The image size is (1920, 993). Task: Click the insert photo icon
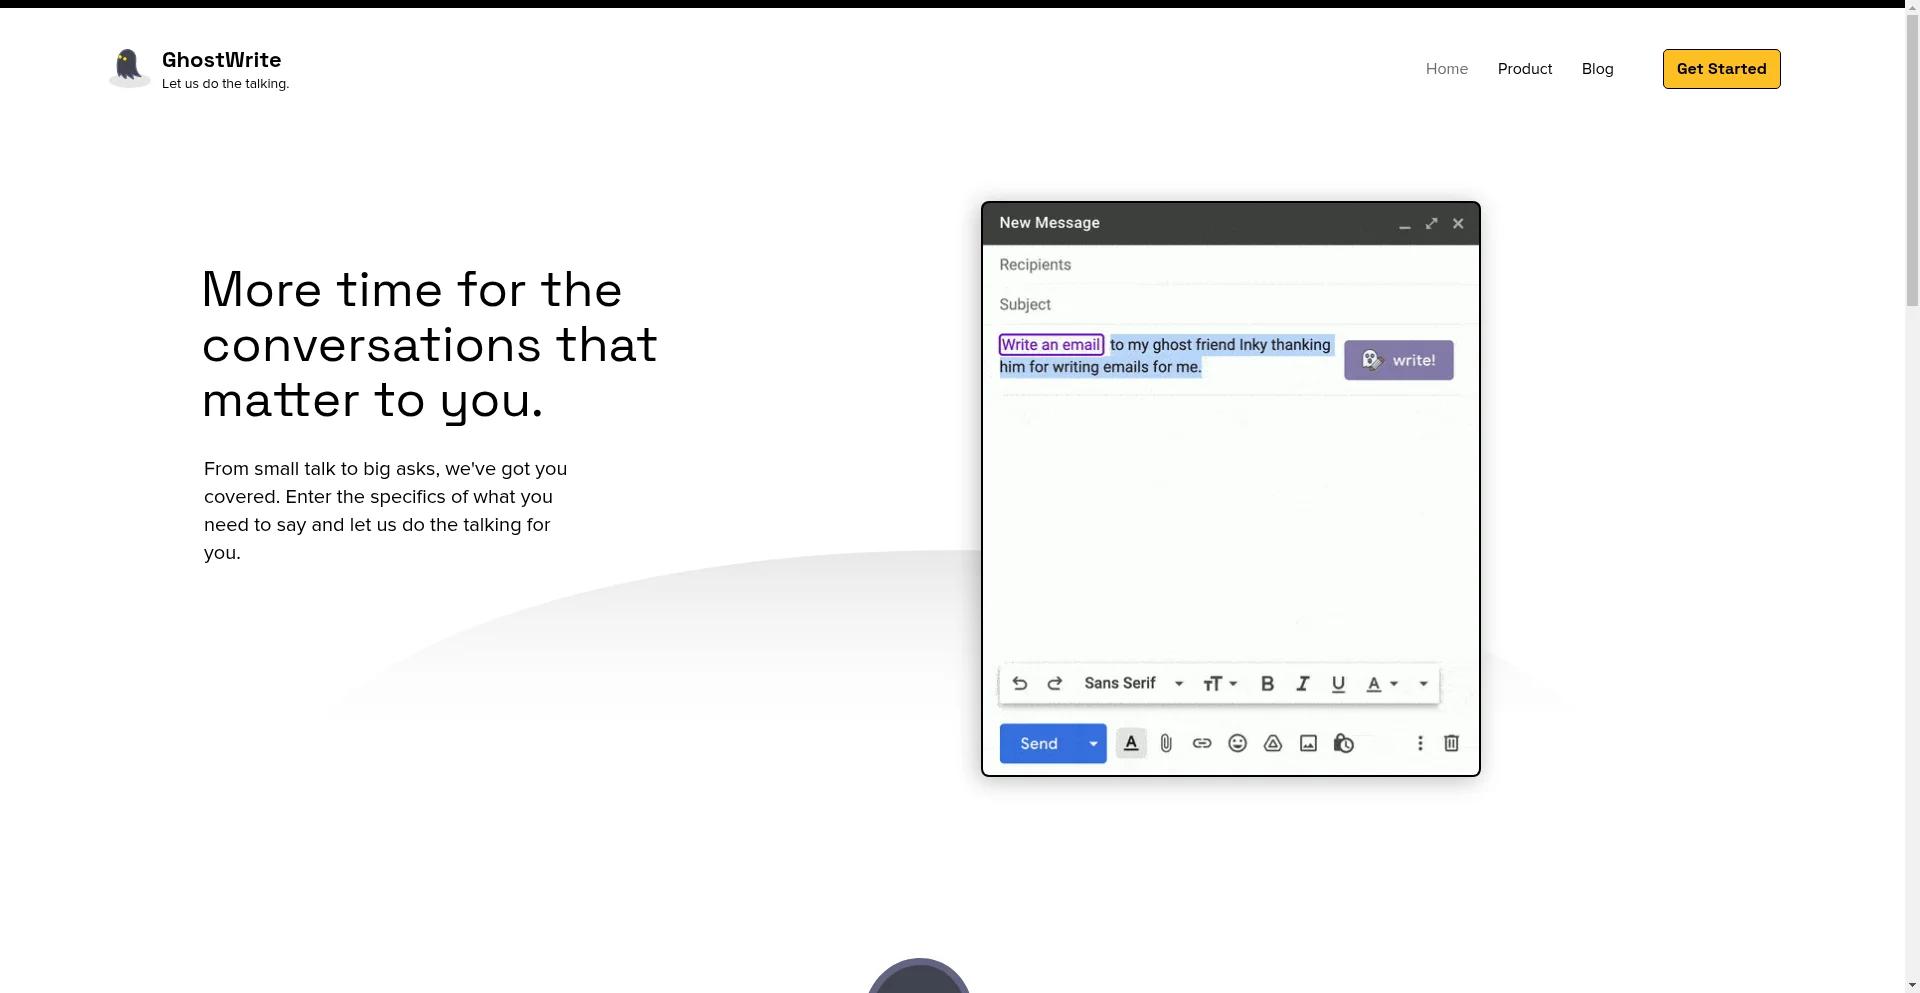pos(1308,744)
